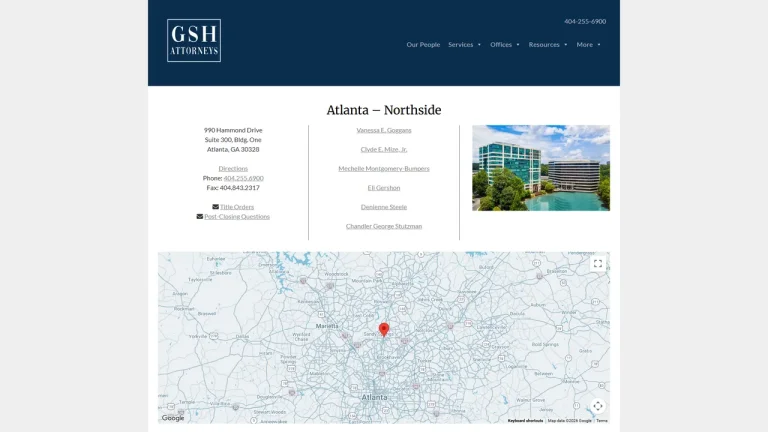Screen dimensions: 768x432
Task: Open the Post-Closing Questions email link
Action: click(237, 216)
